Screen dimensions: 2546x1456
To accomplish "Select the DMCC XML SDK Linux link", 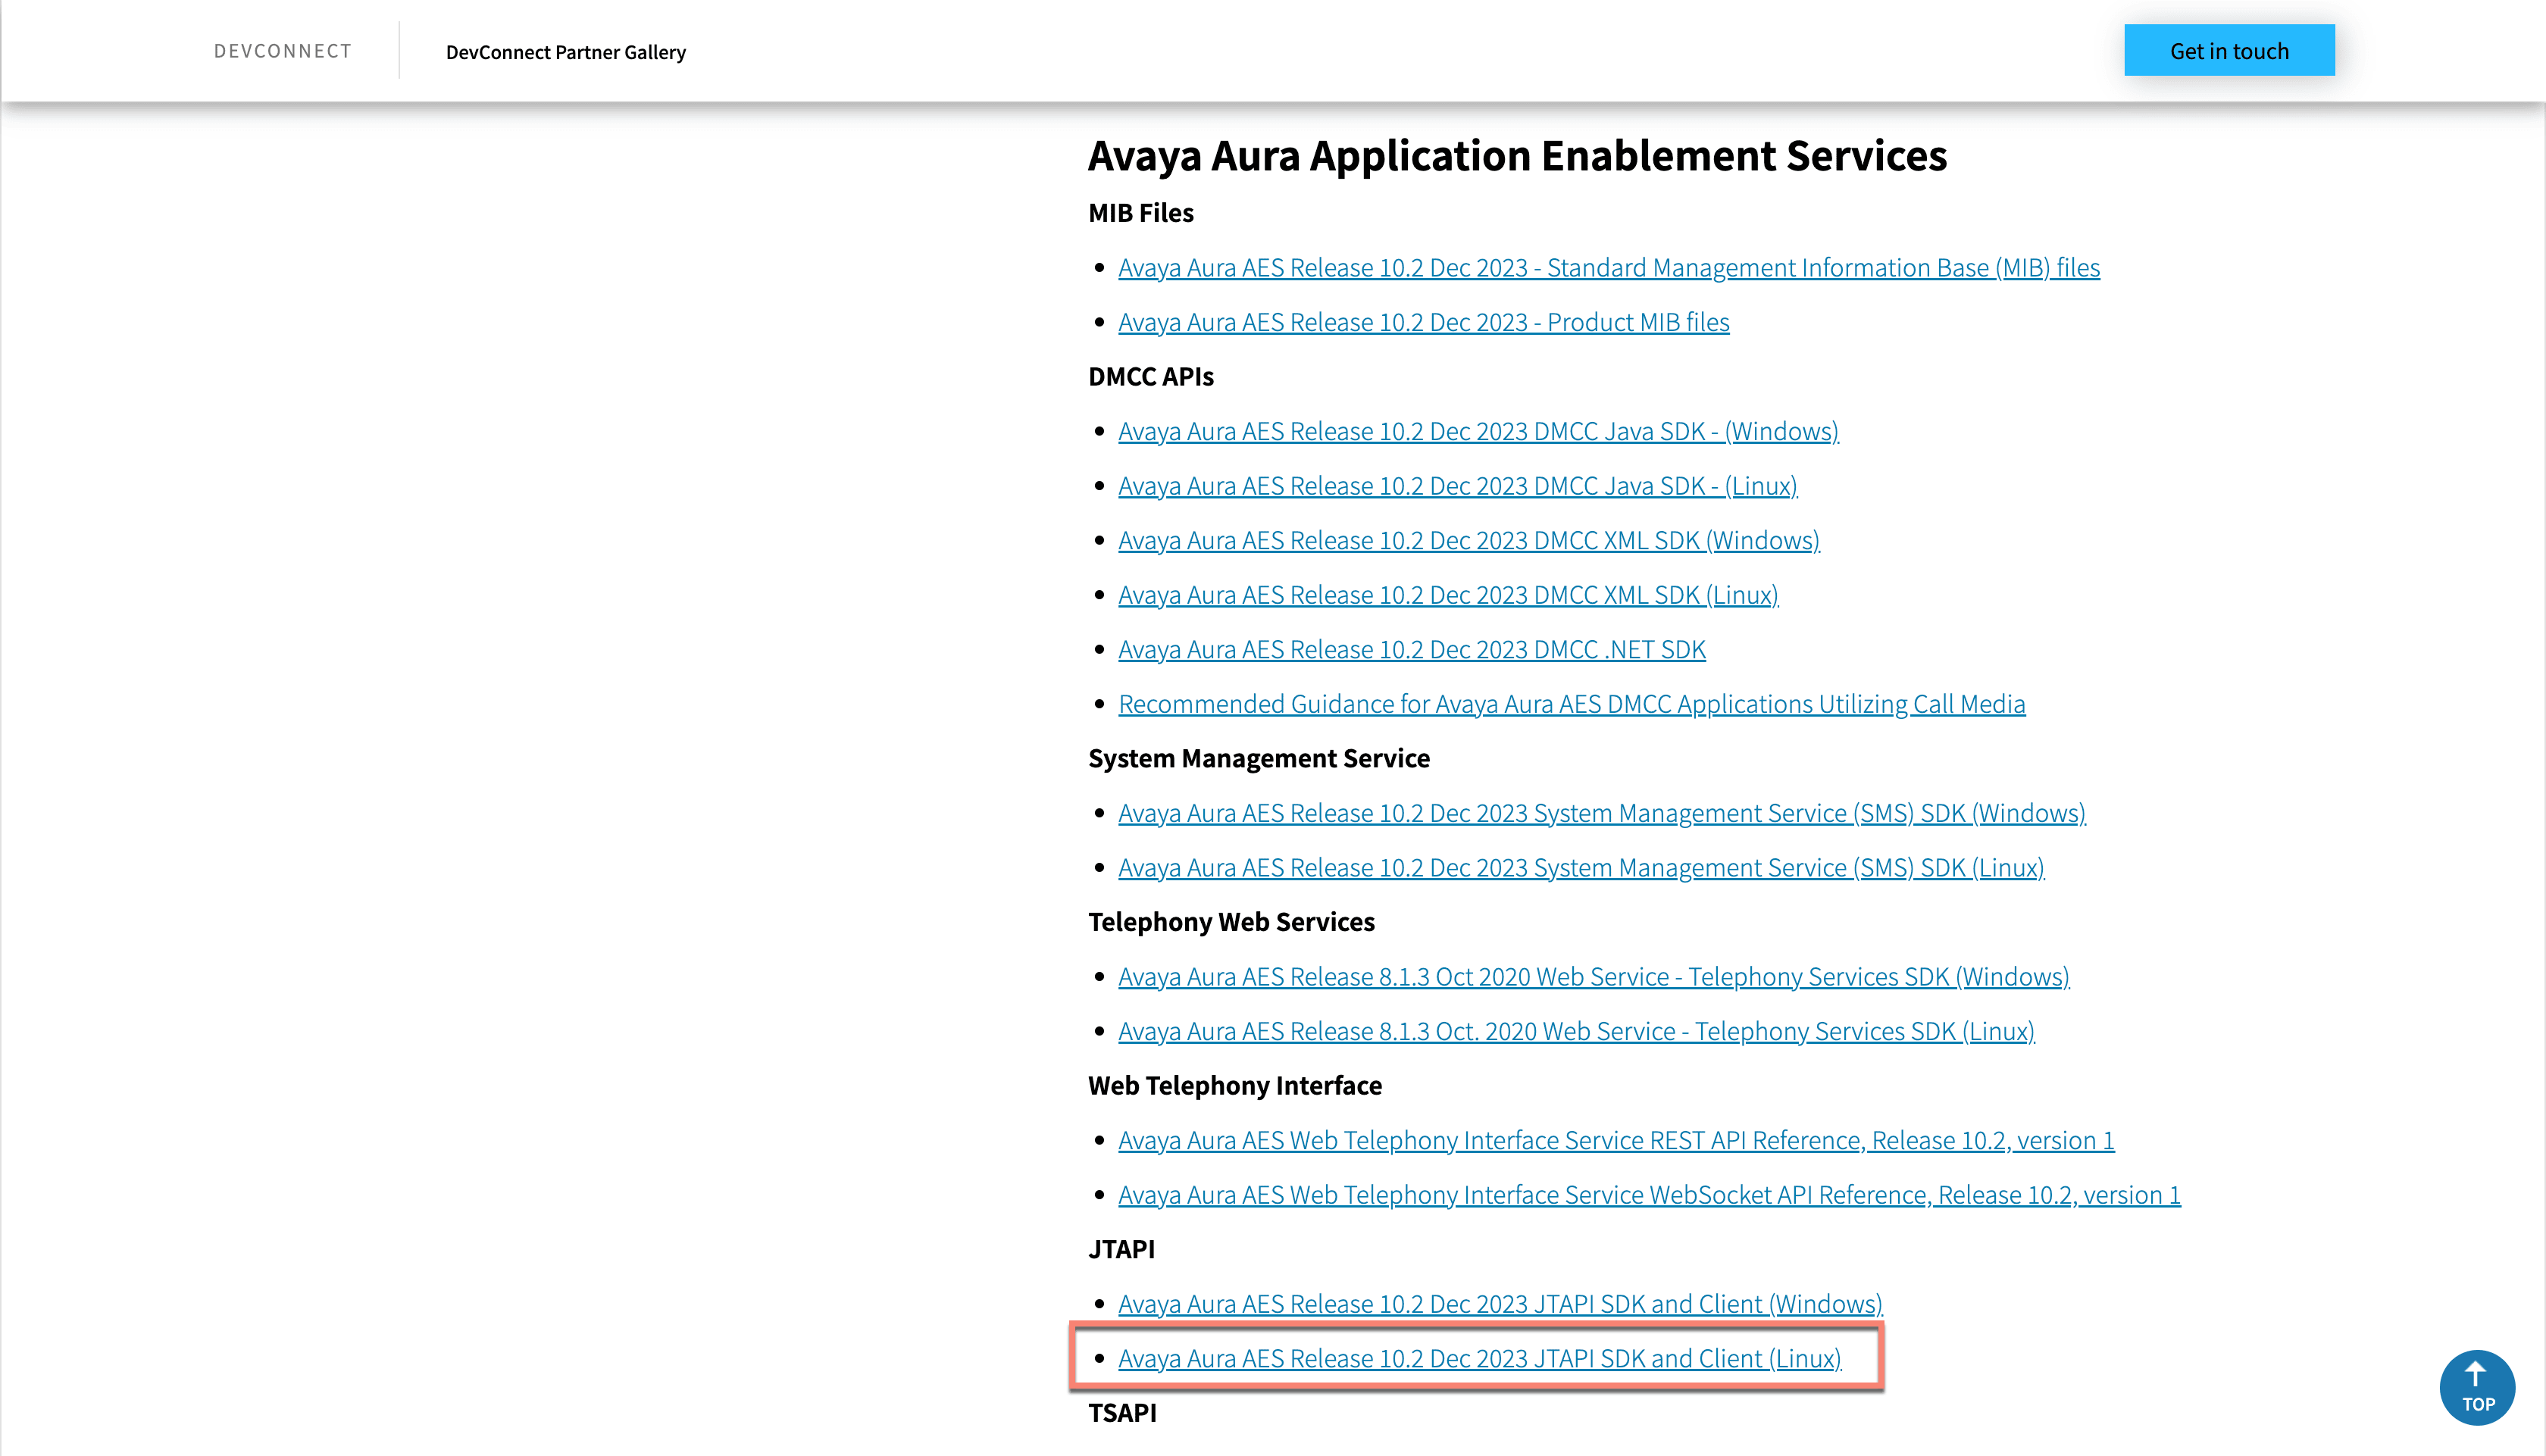I will [1447, 595].
